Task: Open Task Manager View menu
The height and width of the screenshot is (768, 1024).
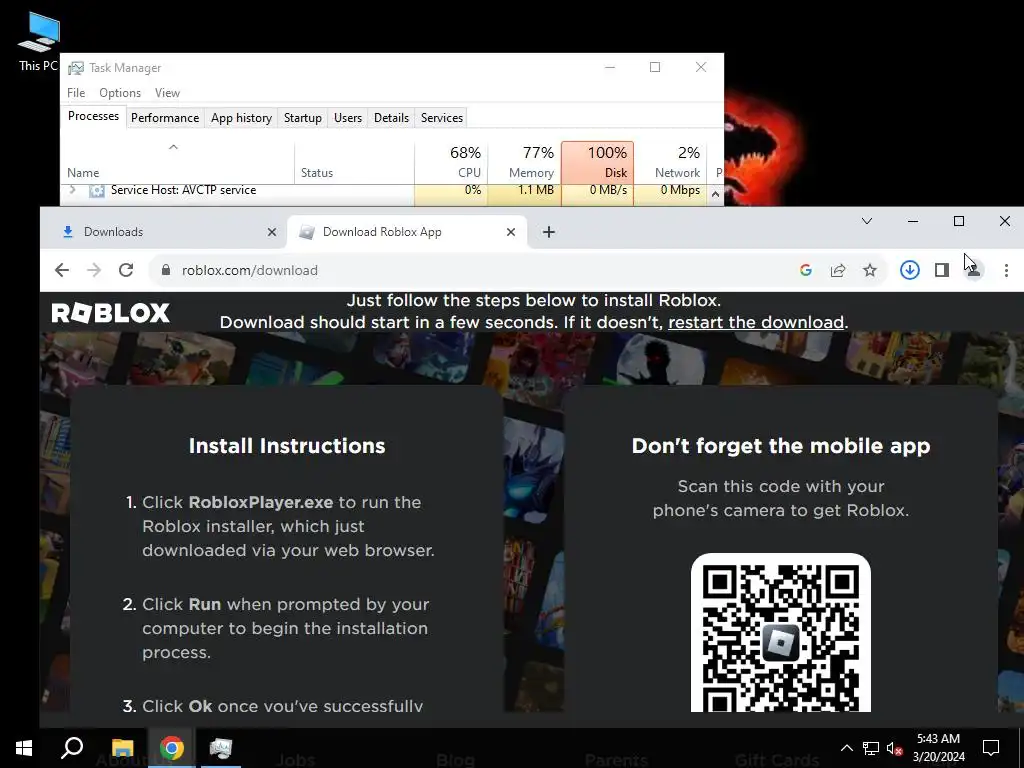Action: coord(167,93)
